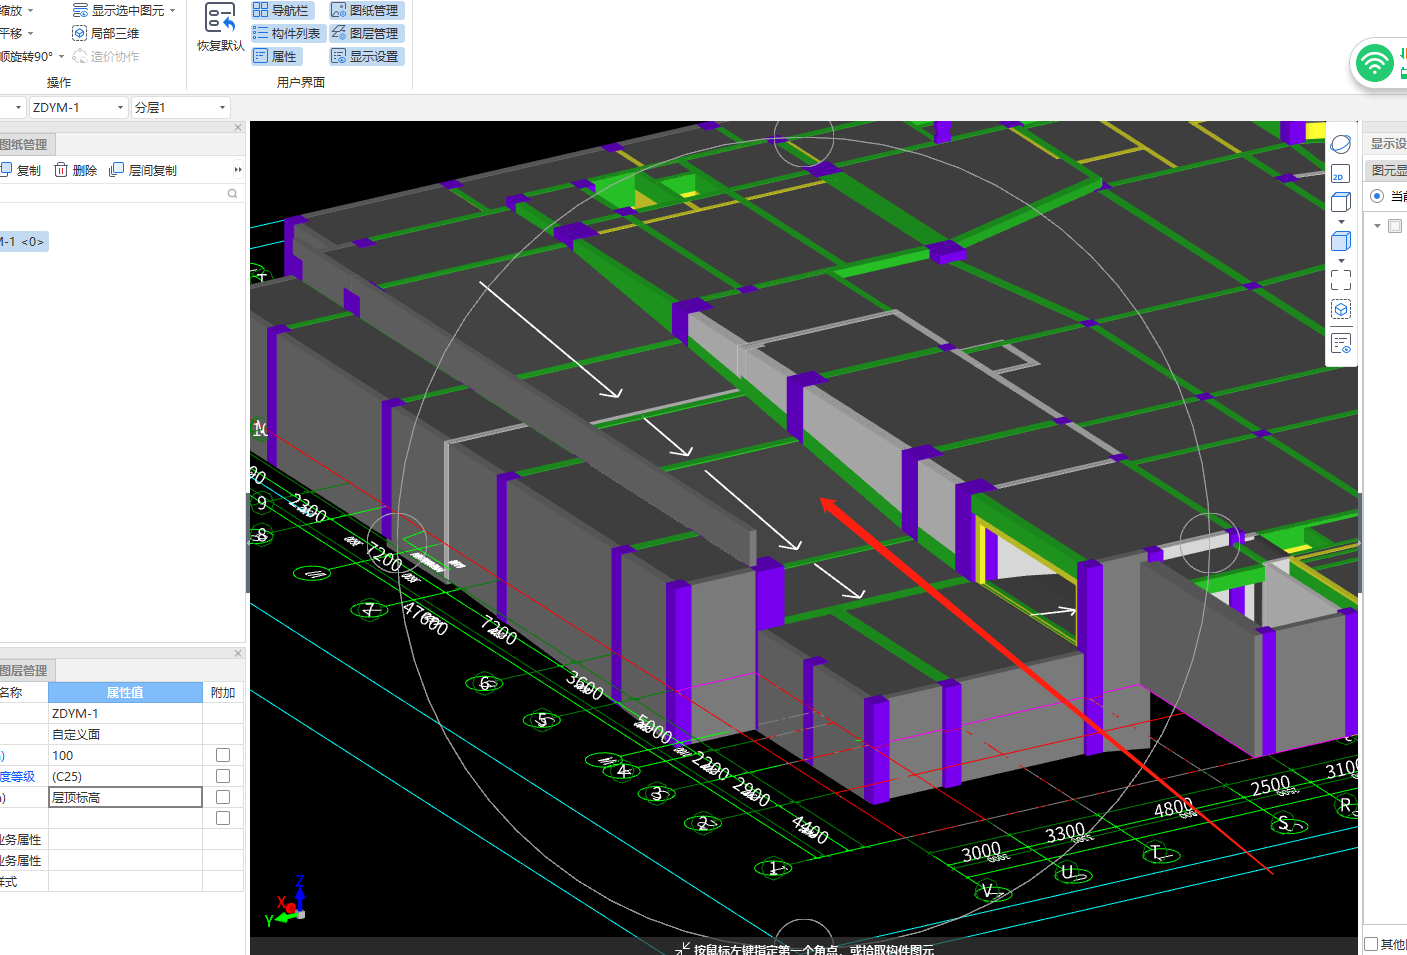This screenshot has height=955, width=1407.
Task: Select the 图元显示 tab on right panel
Action: [x=1389, y=170]
